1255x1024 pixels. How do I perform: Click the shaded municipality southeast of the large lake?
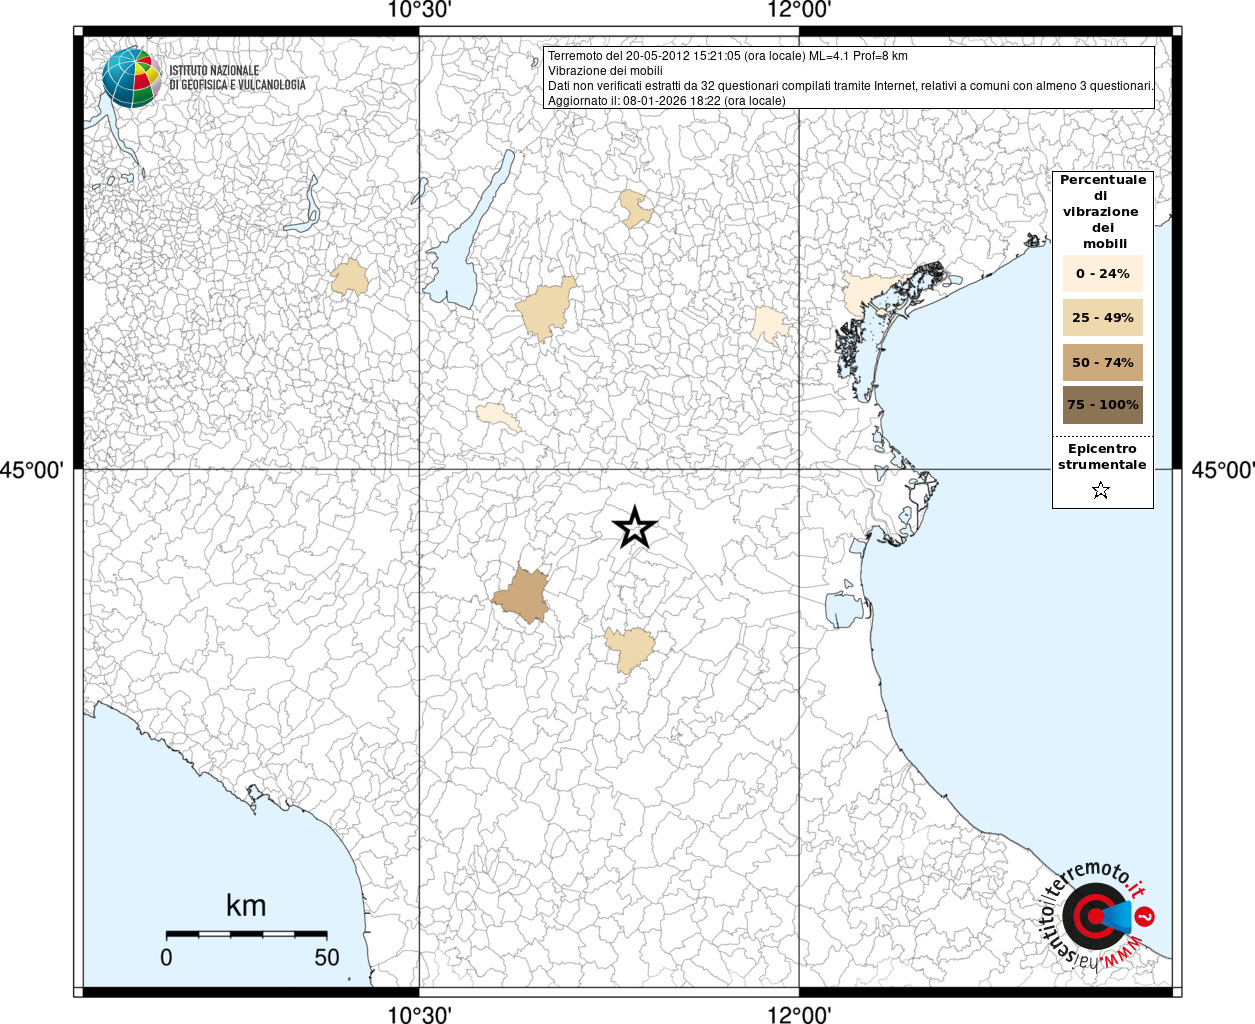click(547, 308)
